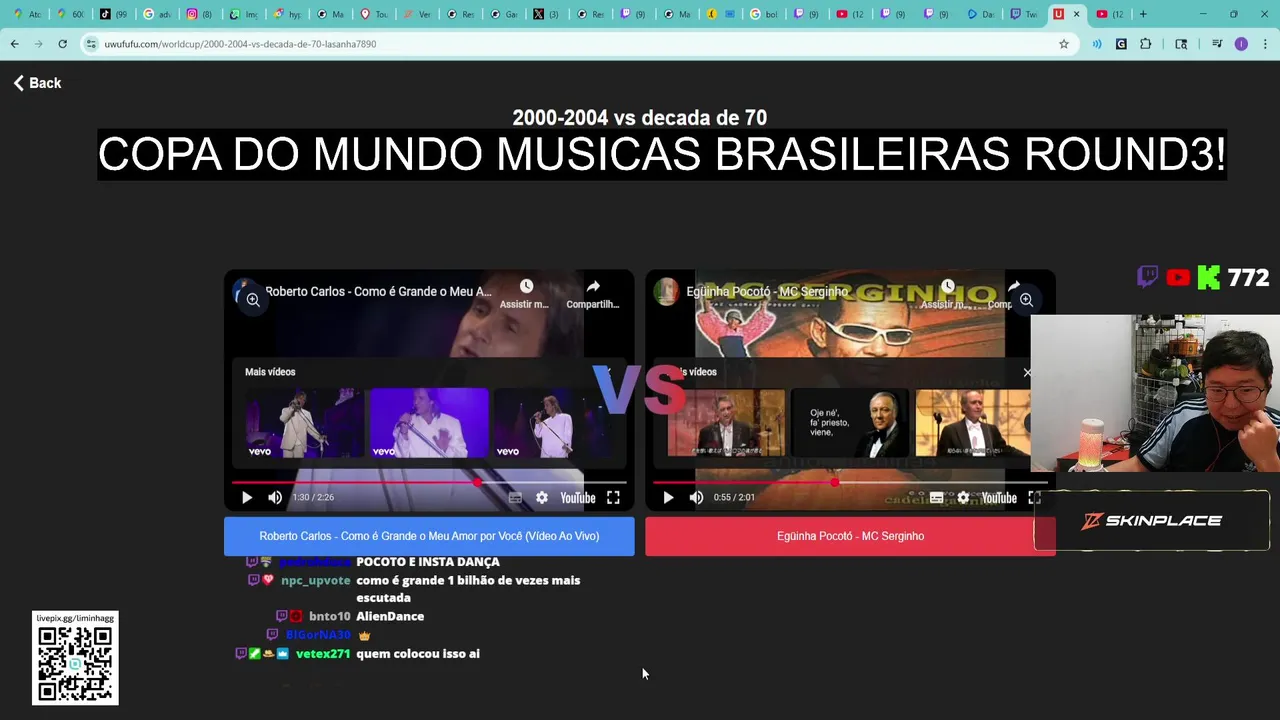Switch to the Google Maps 'Tou' tab
The height and width of the screenshot is (720, 1280).
tap(372, 14)
